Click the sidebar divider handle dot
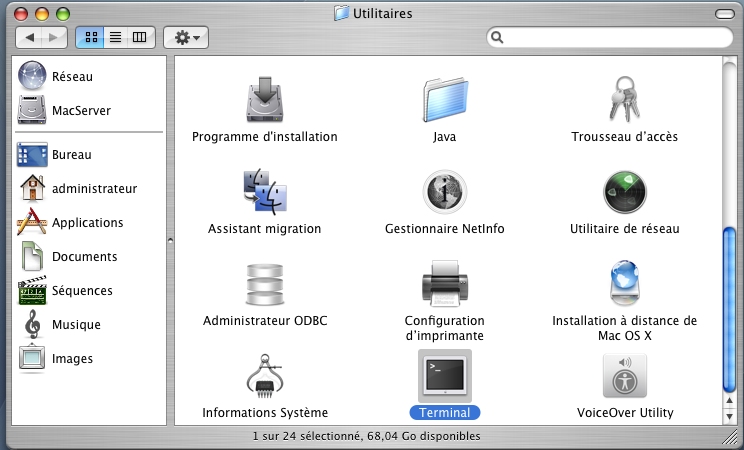The height and width of the screenshot is (450, 744). tap(170, 240)
